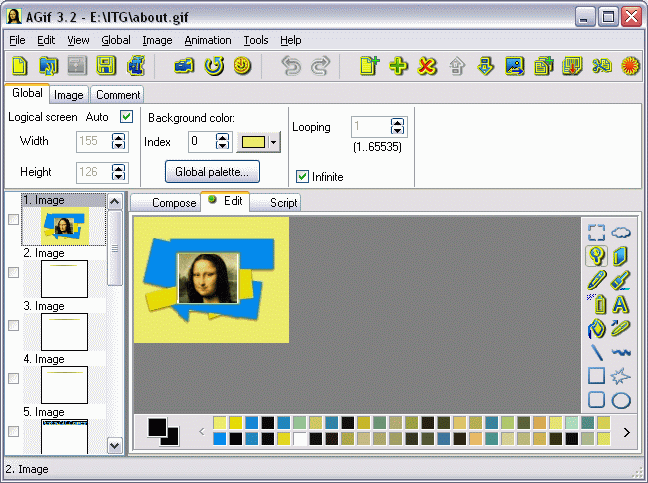Pick the ellipse shape tool

621,400
